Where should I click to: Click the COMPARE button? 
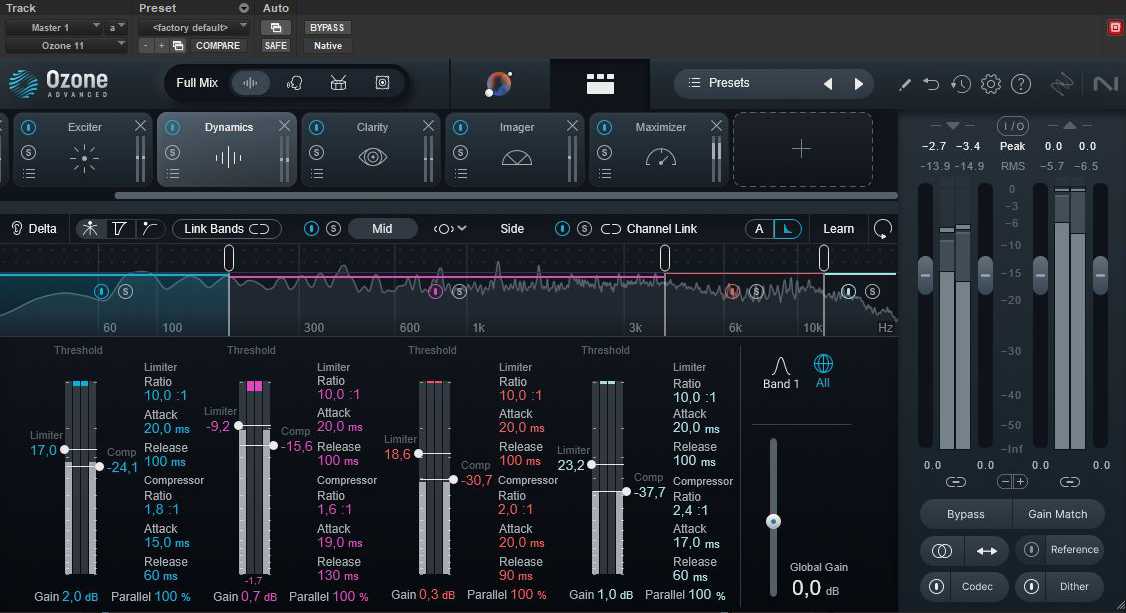(218, 45)
